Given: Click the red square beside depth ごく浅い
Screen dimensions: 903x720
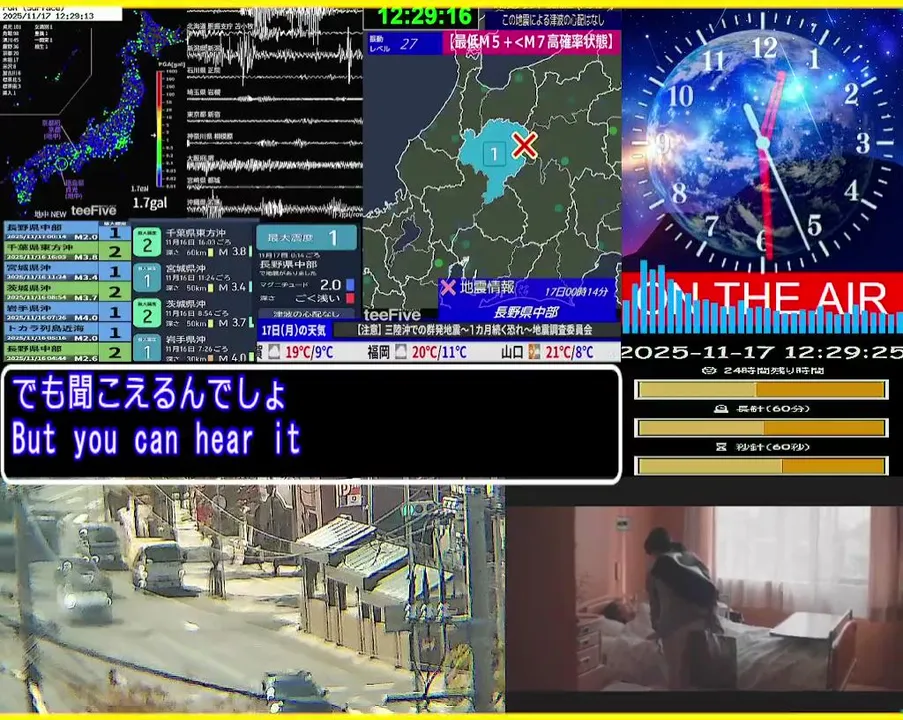Looking at the screenshot, I should point(350,298).
